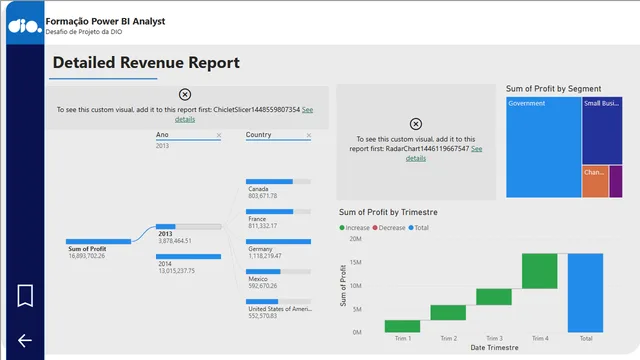Viewport: 640px width, 360px height.
Task: Remove the Country level with its X
Action: pos(309,135)
